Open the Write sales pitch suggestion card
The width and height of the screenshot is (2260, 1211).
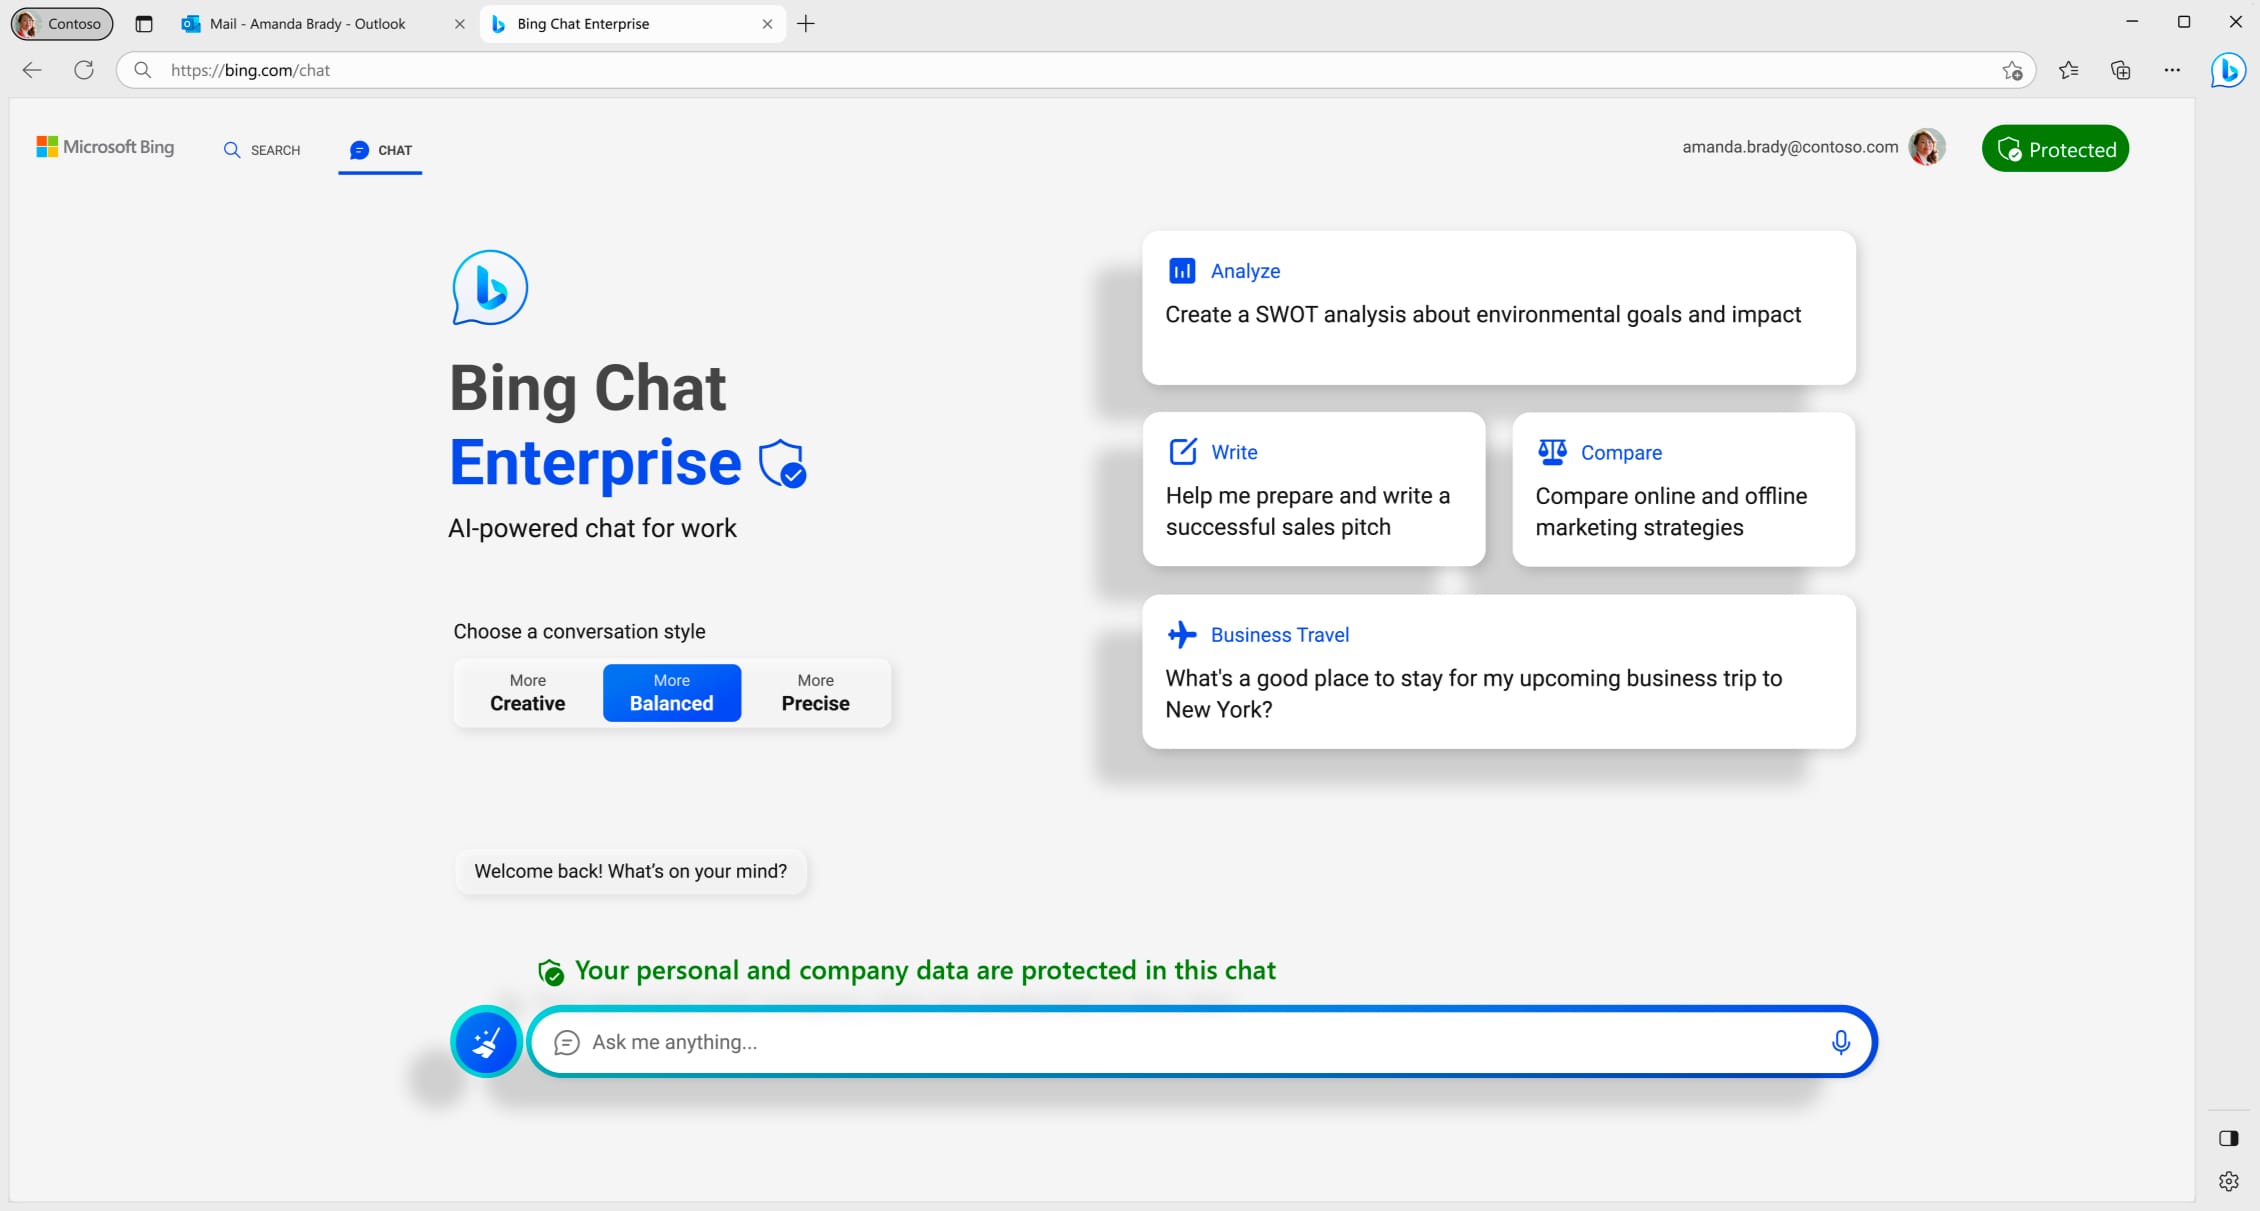pyautogui.click(x=1314, y=489)
